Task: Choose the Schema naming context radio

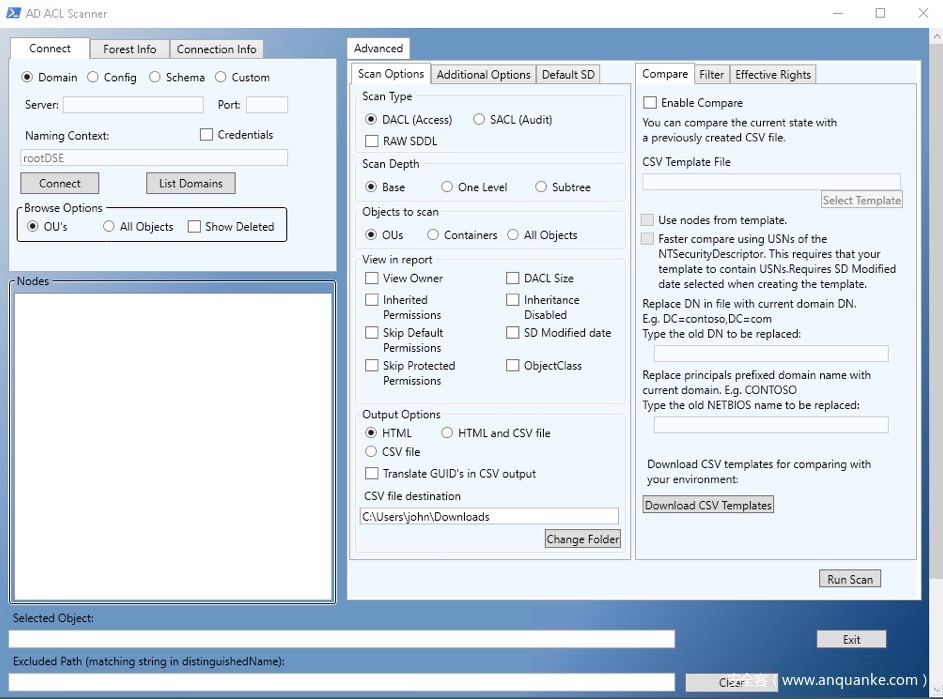Action: [x=155, y=77]
